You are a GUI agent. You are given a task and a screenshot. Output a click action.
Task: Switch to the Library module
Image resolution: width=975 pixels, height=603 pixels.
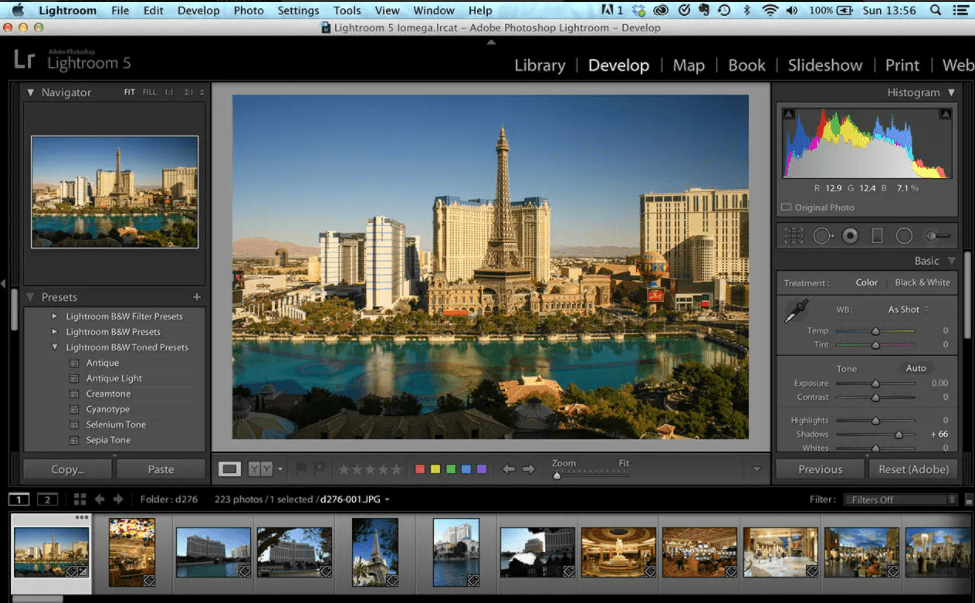point(539,65)
